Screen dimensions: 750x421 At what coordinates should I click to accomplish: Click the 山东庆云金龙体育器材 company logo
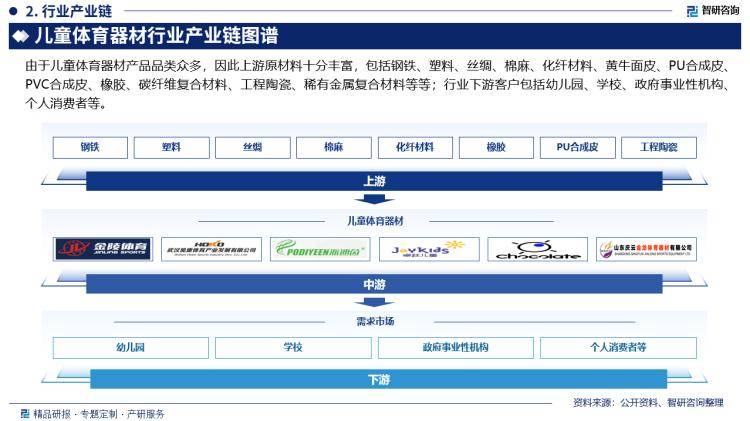(x=646, y=249)
